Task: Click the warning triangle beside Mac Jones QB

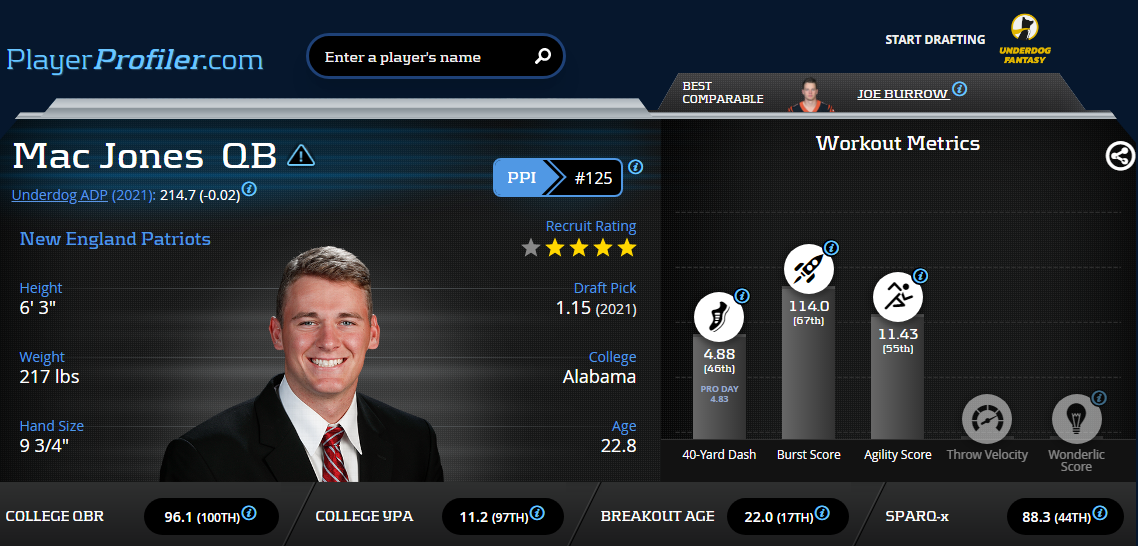Action: 300,155
